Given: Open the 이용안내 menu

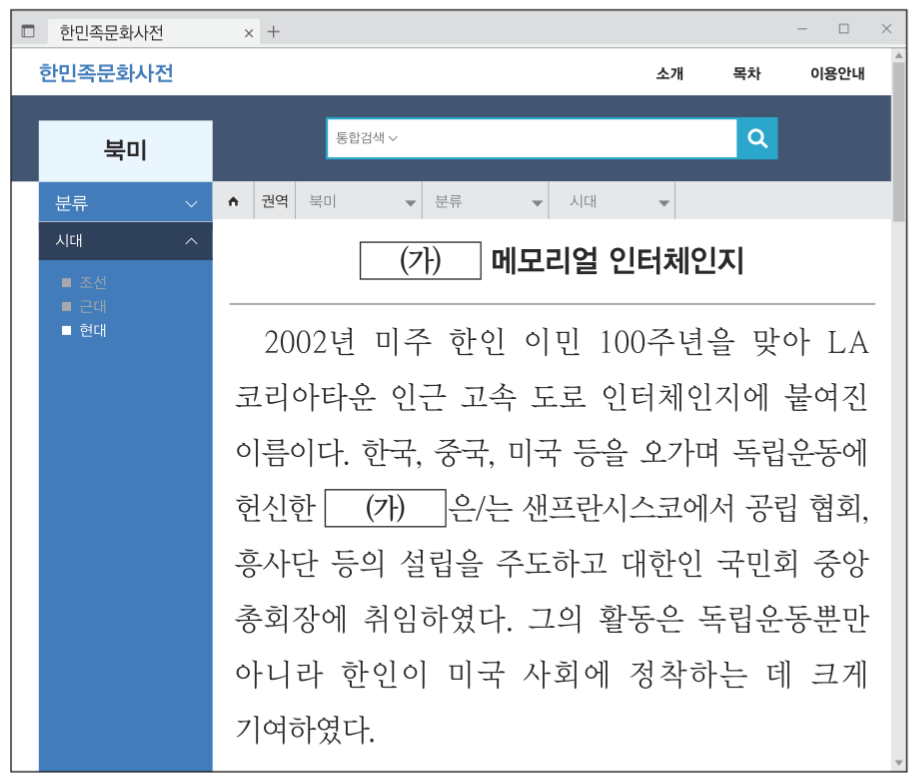Looking at the screenshot, I should coord(838,74).
